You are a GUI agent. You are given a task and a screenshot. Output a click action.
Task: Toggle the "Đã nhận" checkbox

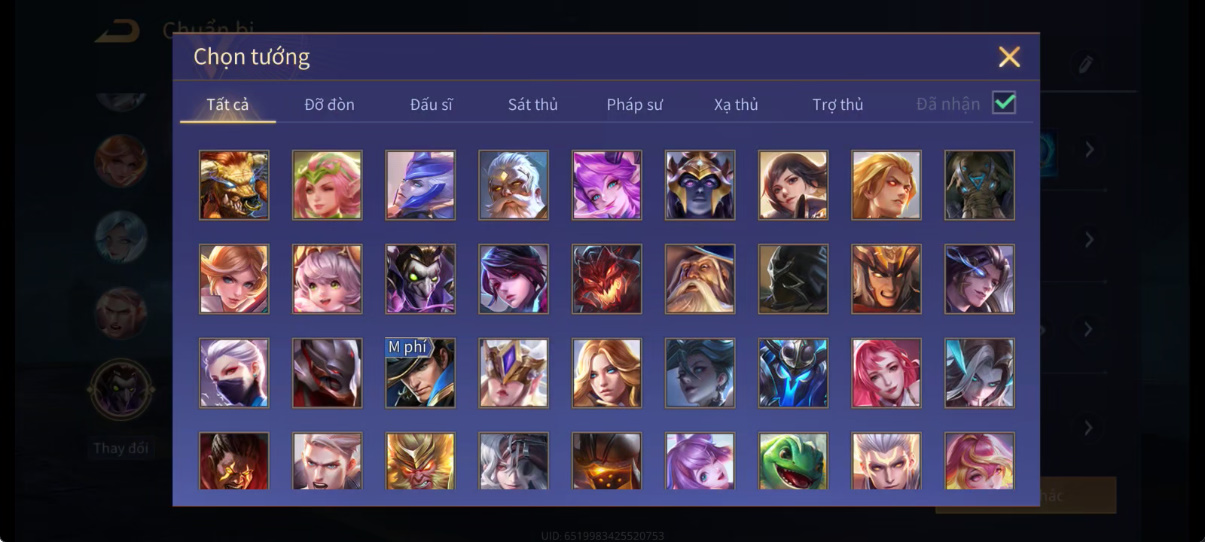(x=1004, y=103)
